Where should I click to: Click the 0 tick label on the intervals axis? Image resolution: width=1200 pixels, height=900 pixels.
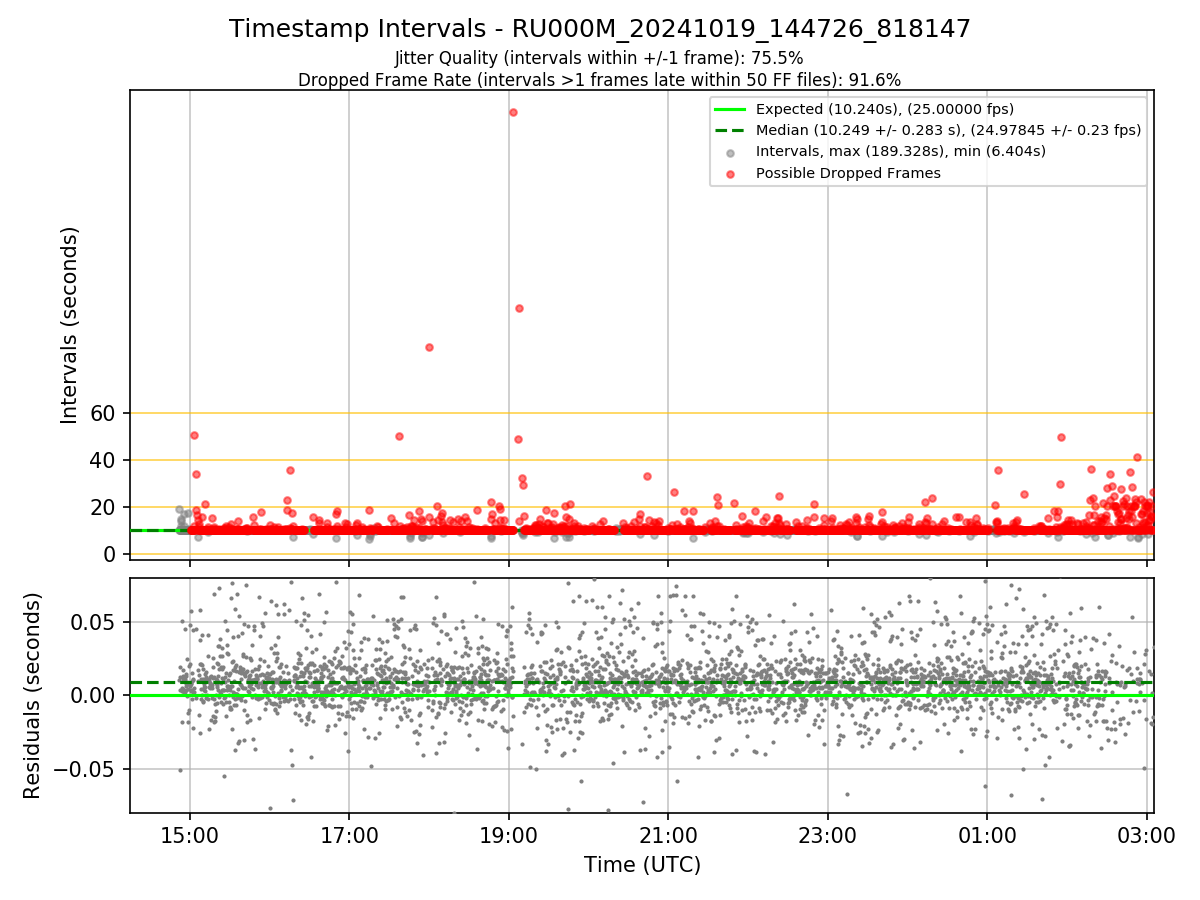tap(112, 554)
